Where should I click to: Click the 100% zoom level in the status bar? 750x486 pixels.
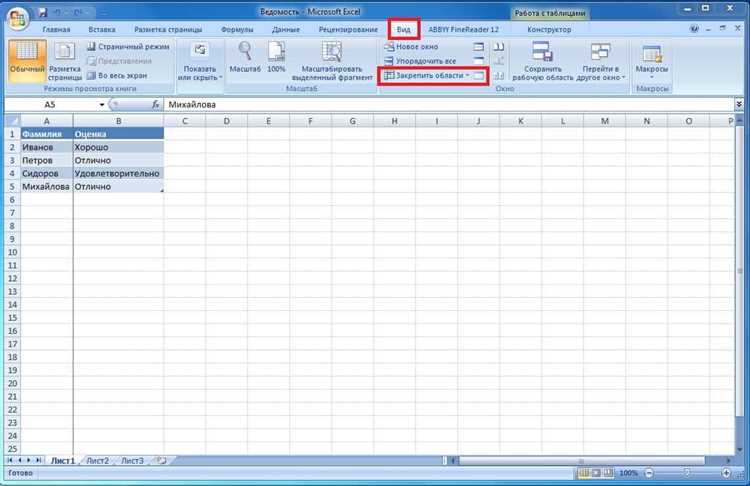pos(628,473)
